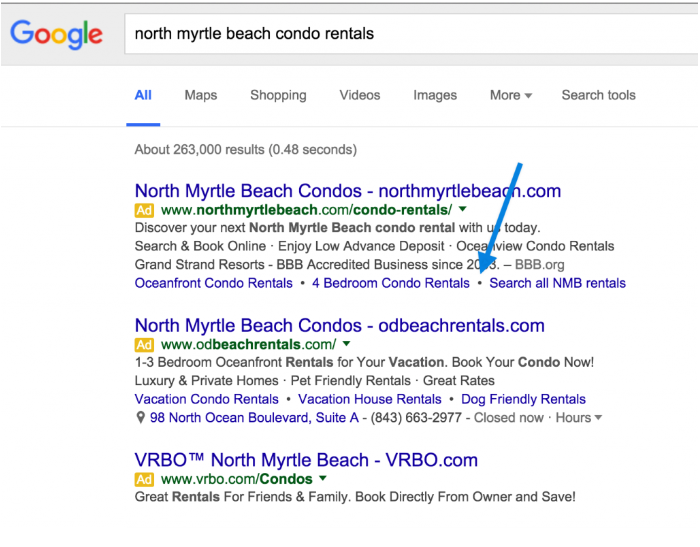Click the Ad badge beside northmyrtlebeach.com URL
This screenshot has height=547, width=700.
144,210
